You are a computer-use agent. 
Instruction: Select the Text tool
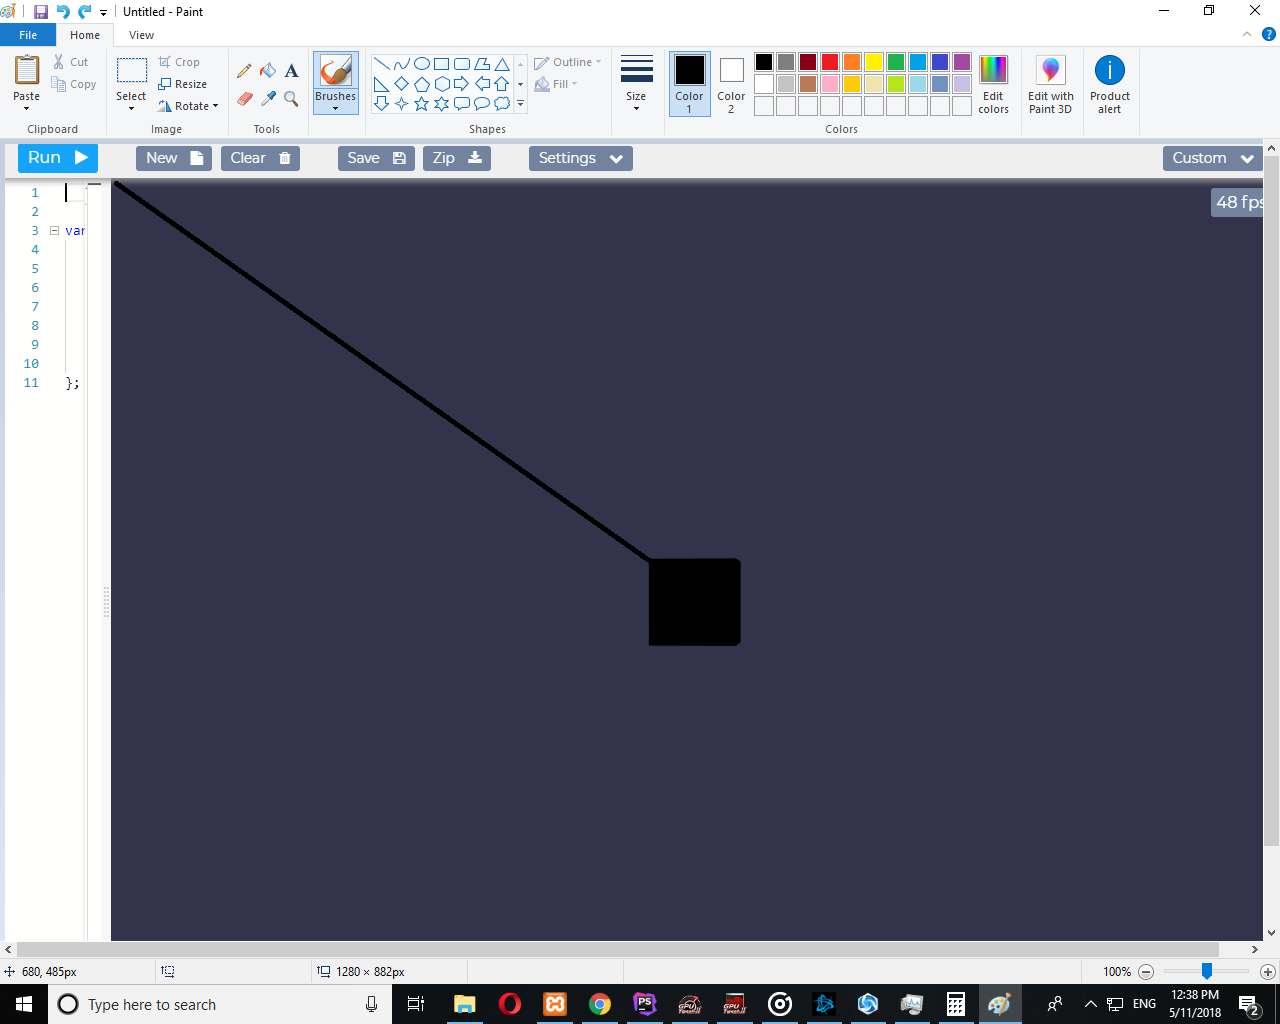(x=291, y=71)
